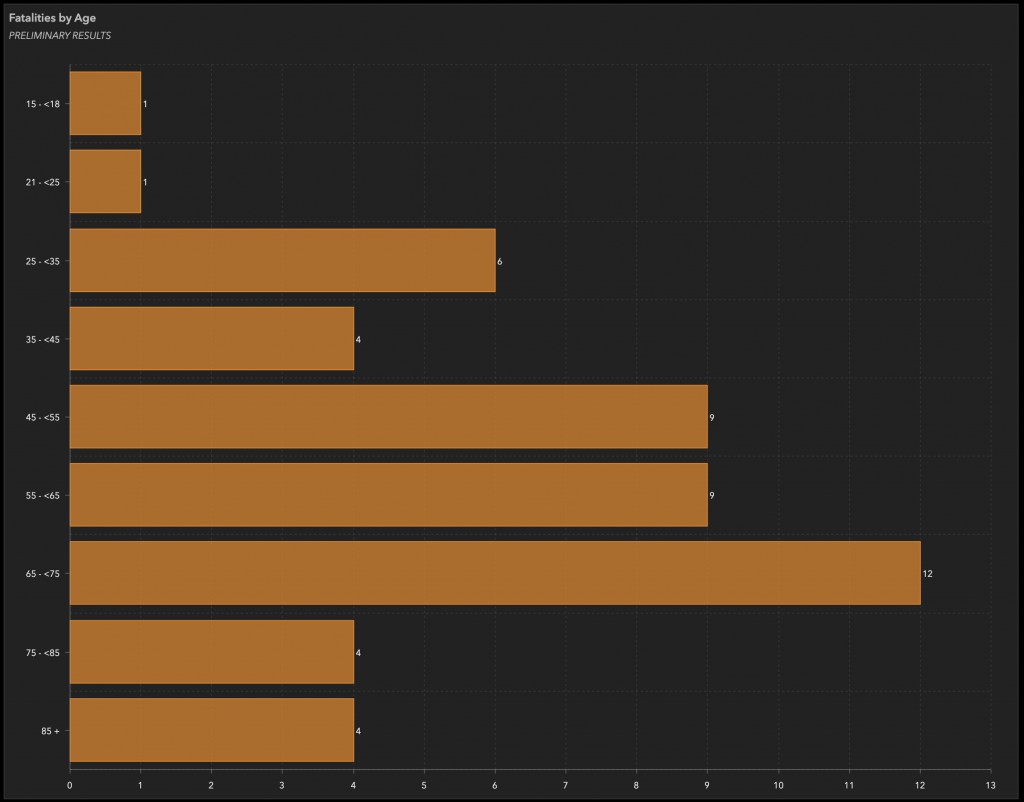Viewport: 1024px width, 802px height.
Task: Click the PRELIMINARY RESULTS subtitle text
Action: click(59, 36)
